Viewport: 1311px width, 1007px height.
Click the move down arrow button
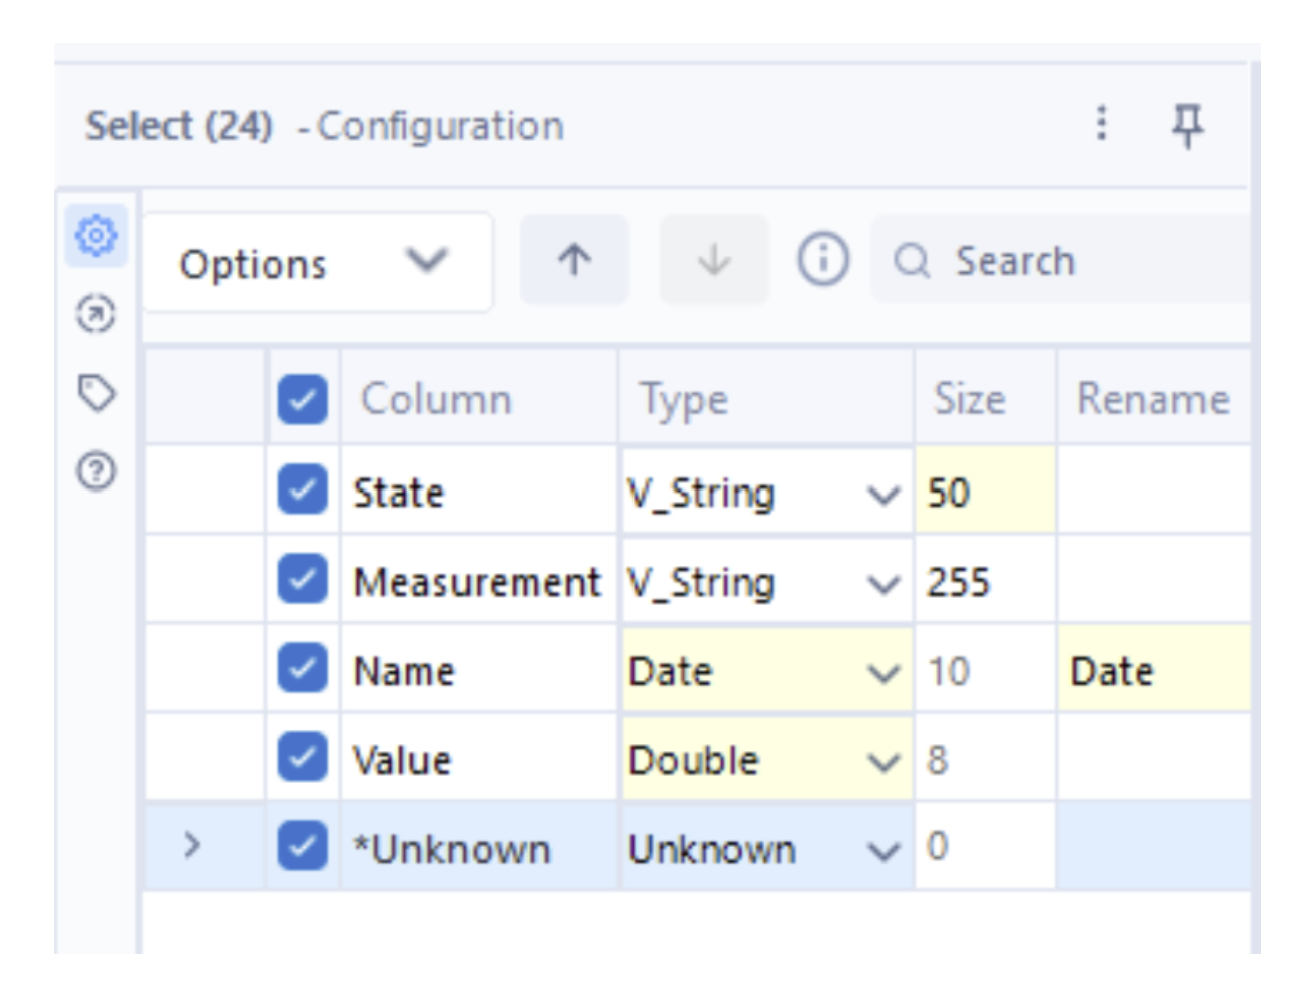713,260
